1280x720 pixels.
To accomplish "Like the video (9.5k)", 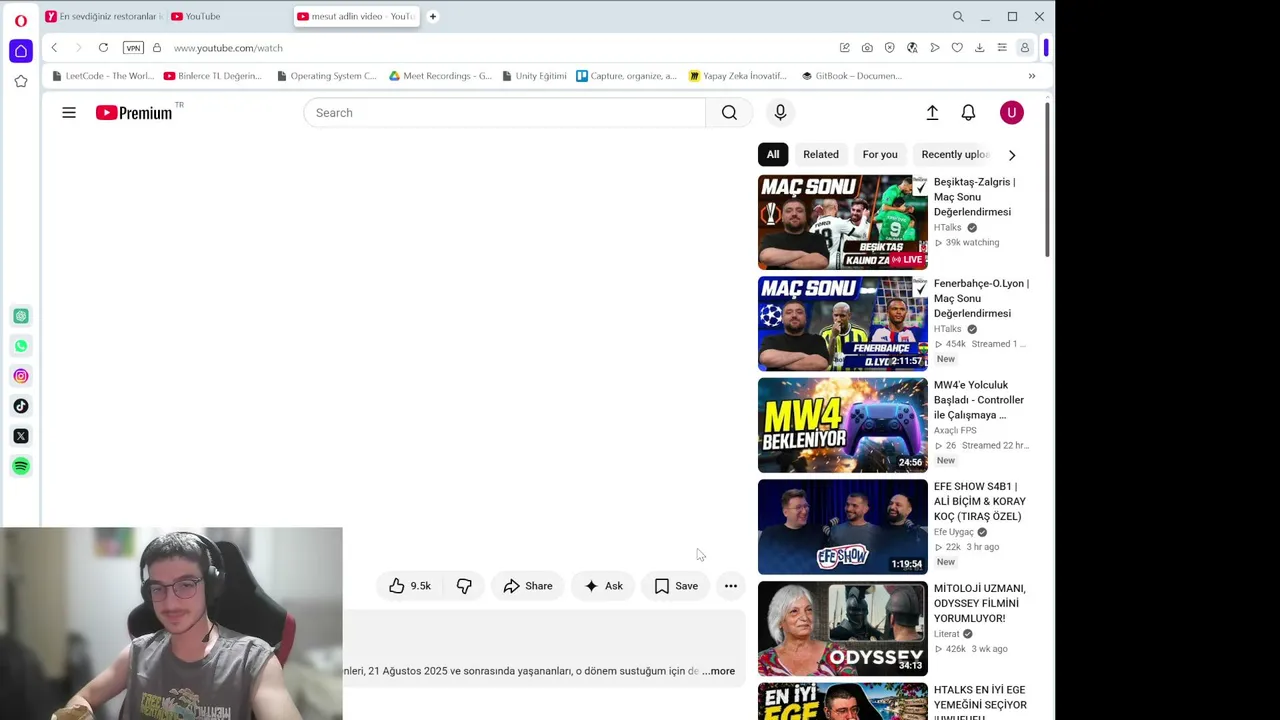I will [x=409, y=586].
